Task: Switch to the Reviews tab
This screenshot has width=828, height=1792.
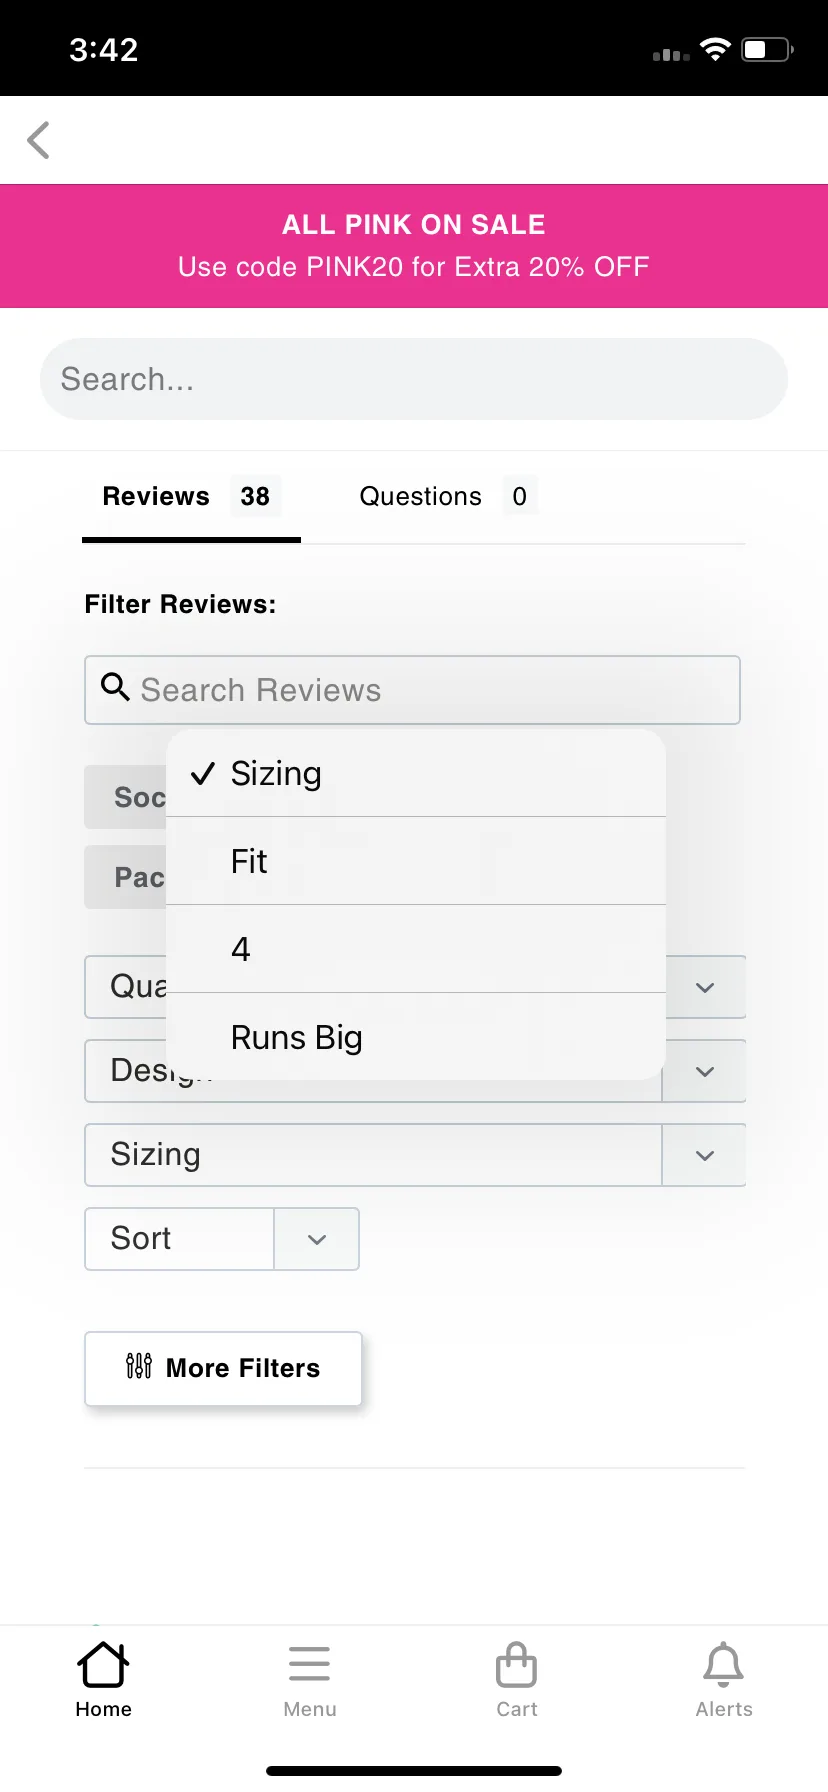Action: 191,496
